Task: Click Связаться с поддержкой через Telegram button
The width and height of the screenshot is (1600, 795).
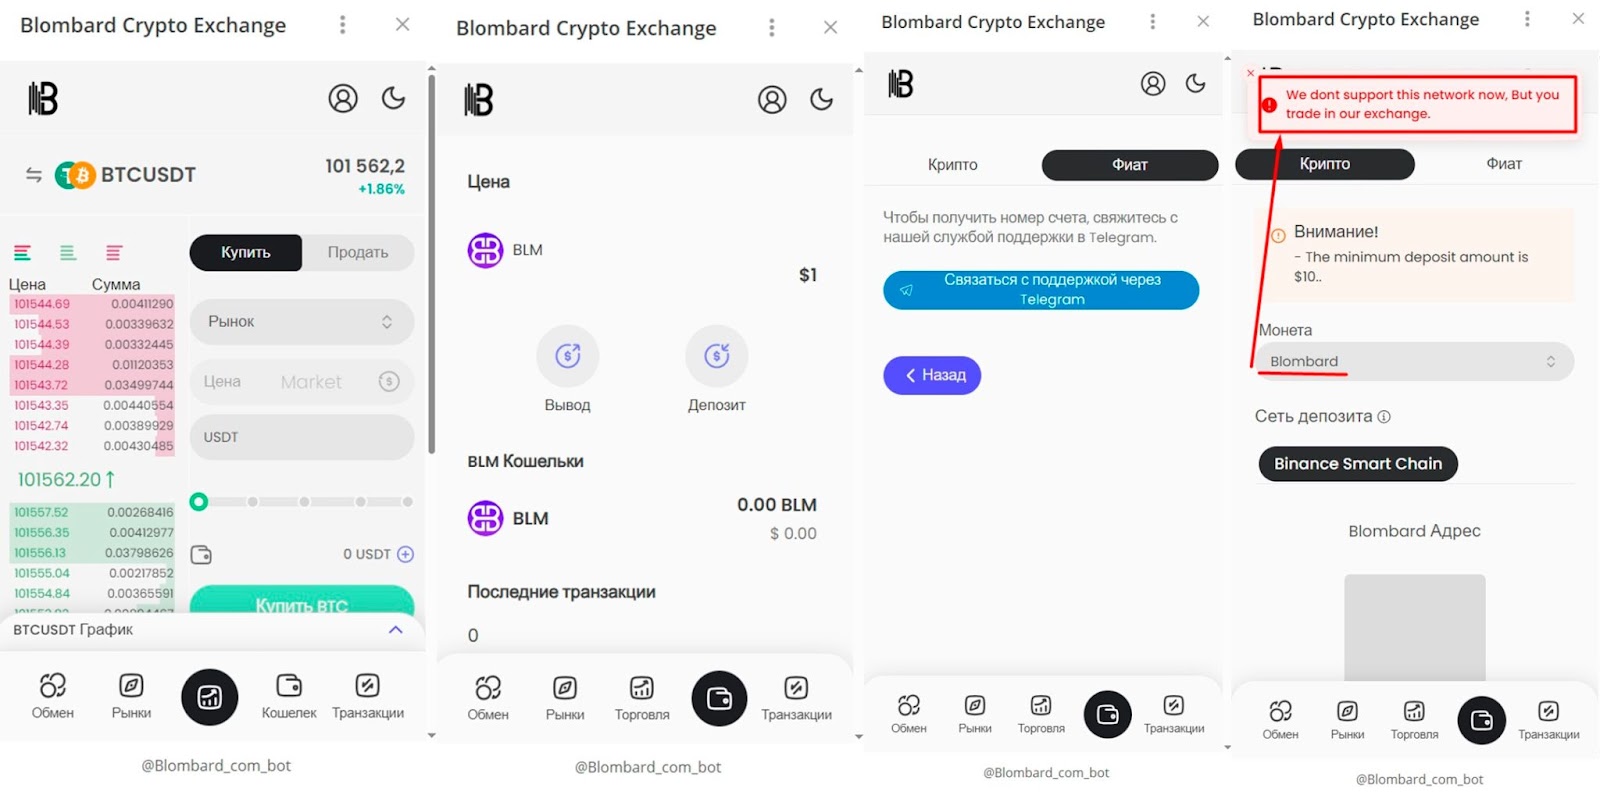Action: pos(1041,290)
